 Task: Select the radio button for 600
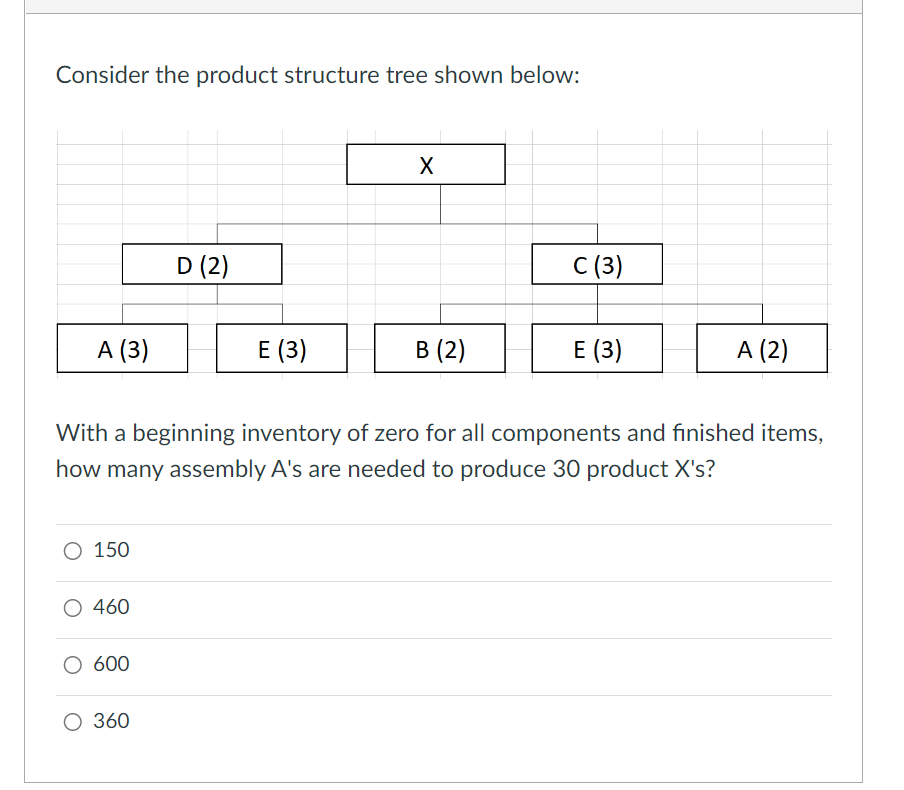pyautogui.click(x=71, y=664)
